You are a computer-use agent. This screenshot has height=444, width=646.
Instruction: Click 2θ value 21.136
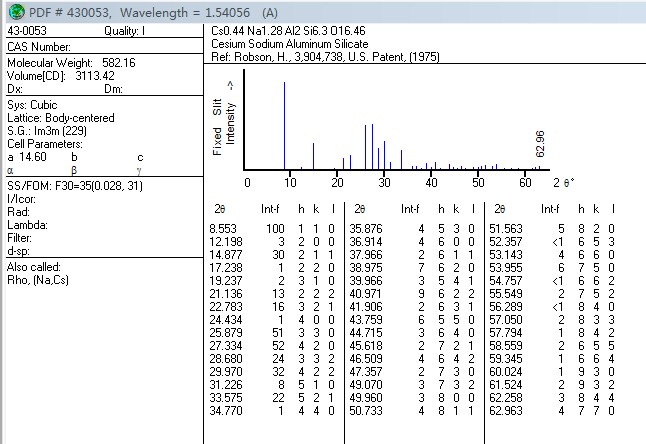click(226, 294)
